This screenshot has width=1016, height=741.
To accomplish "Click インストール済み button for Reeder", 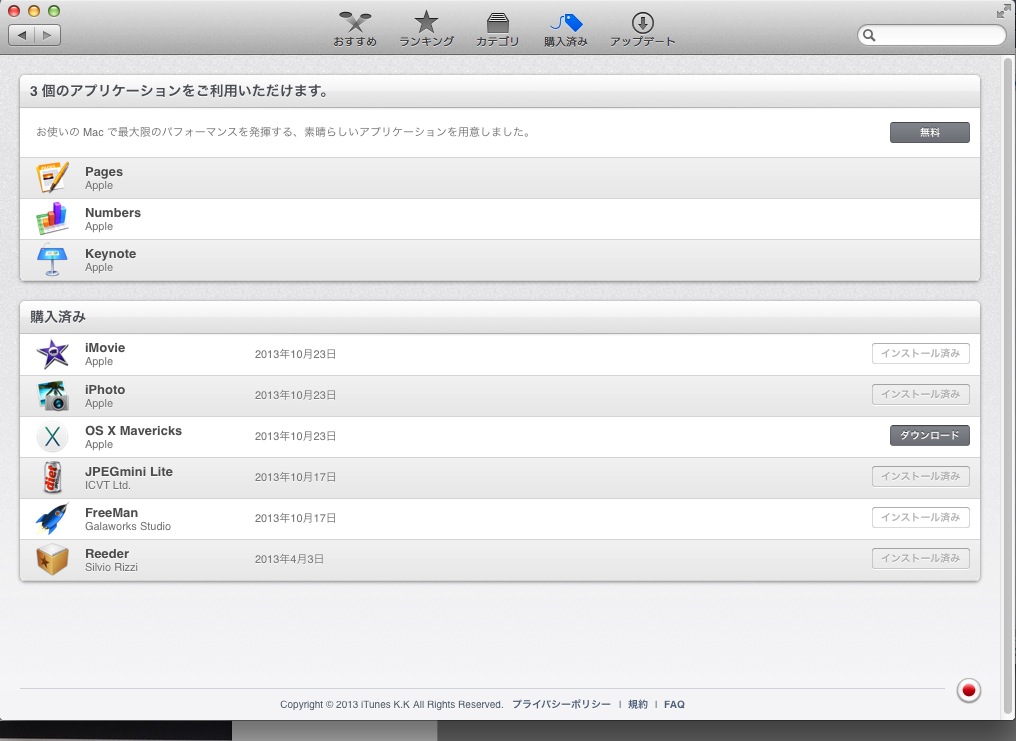I will click(921, 558).
